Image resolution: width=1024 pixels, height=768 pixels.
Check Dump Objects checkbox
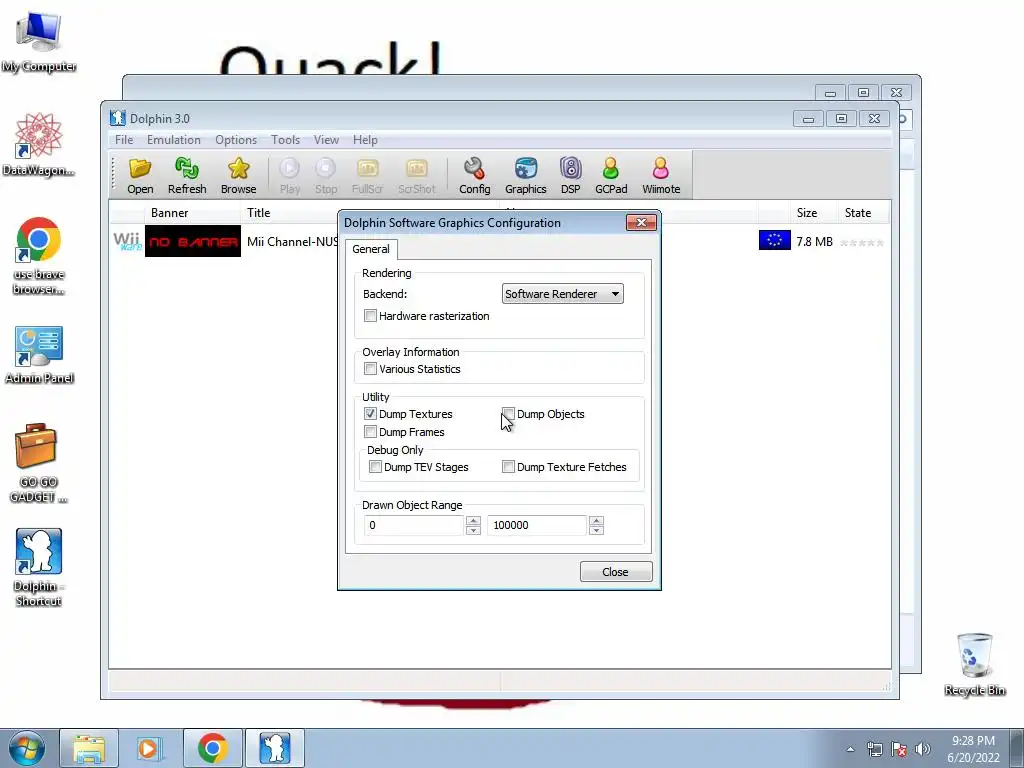(508, 414)
